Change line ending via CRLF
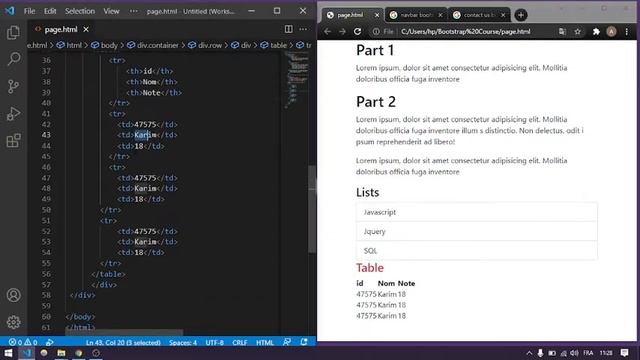The height and width of the screenshot is (360, 640). [x=240, y=342]
